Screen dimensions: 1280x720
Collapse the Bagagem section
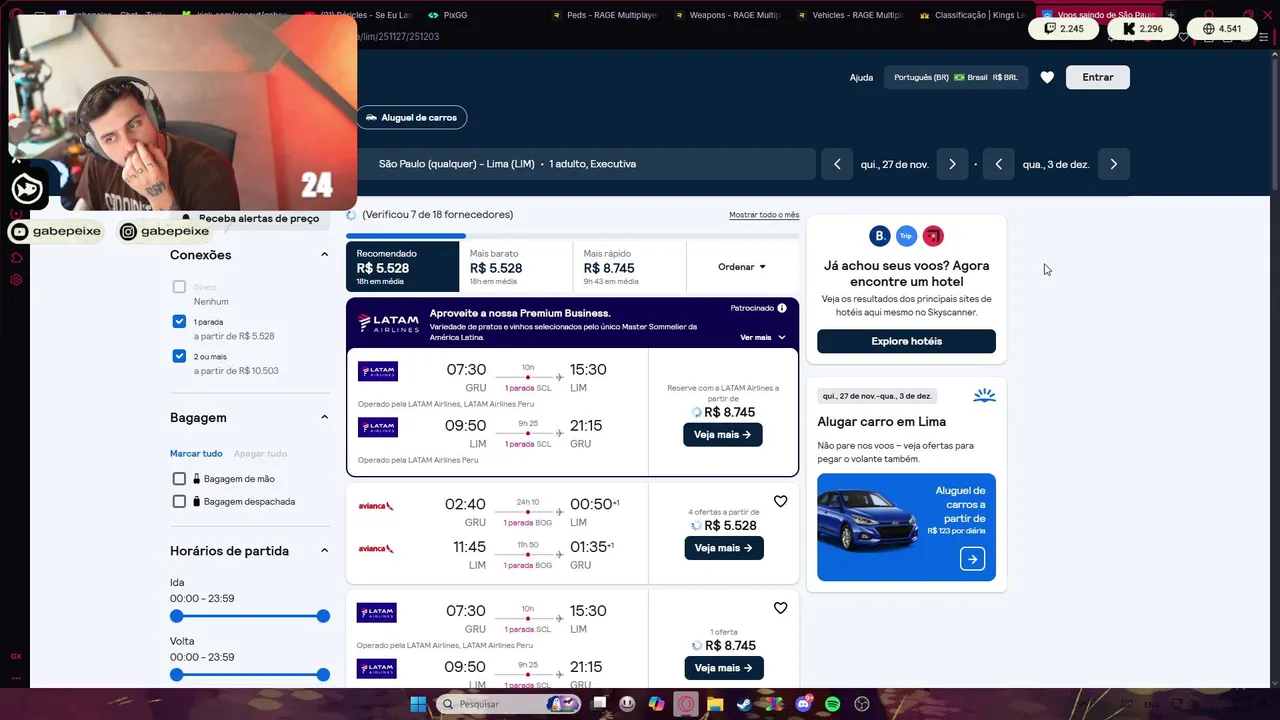click(x=324, y=417)
